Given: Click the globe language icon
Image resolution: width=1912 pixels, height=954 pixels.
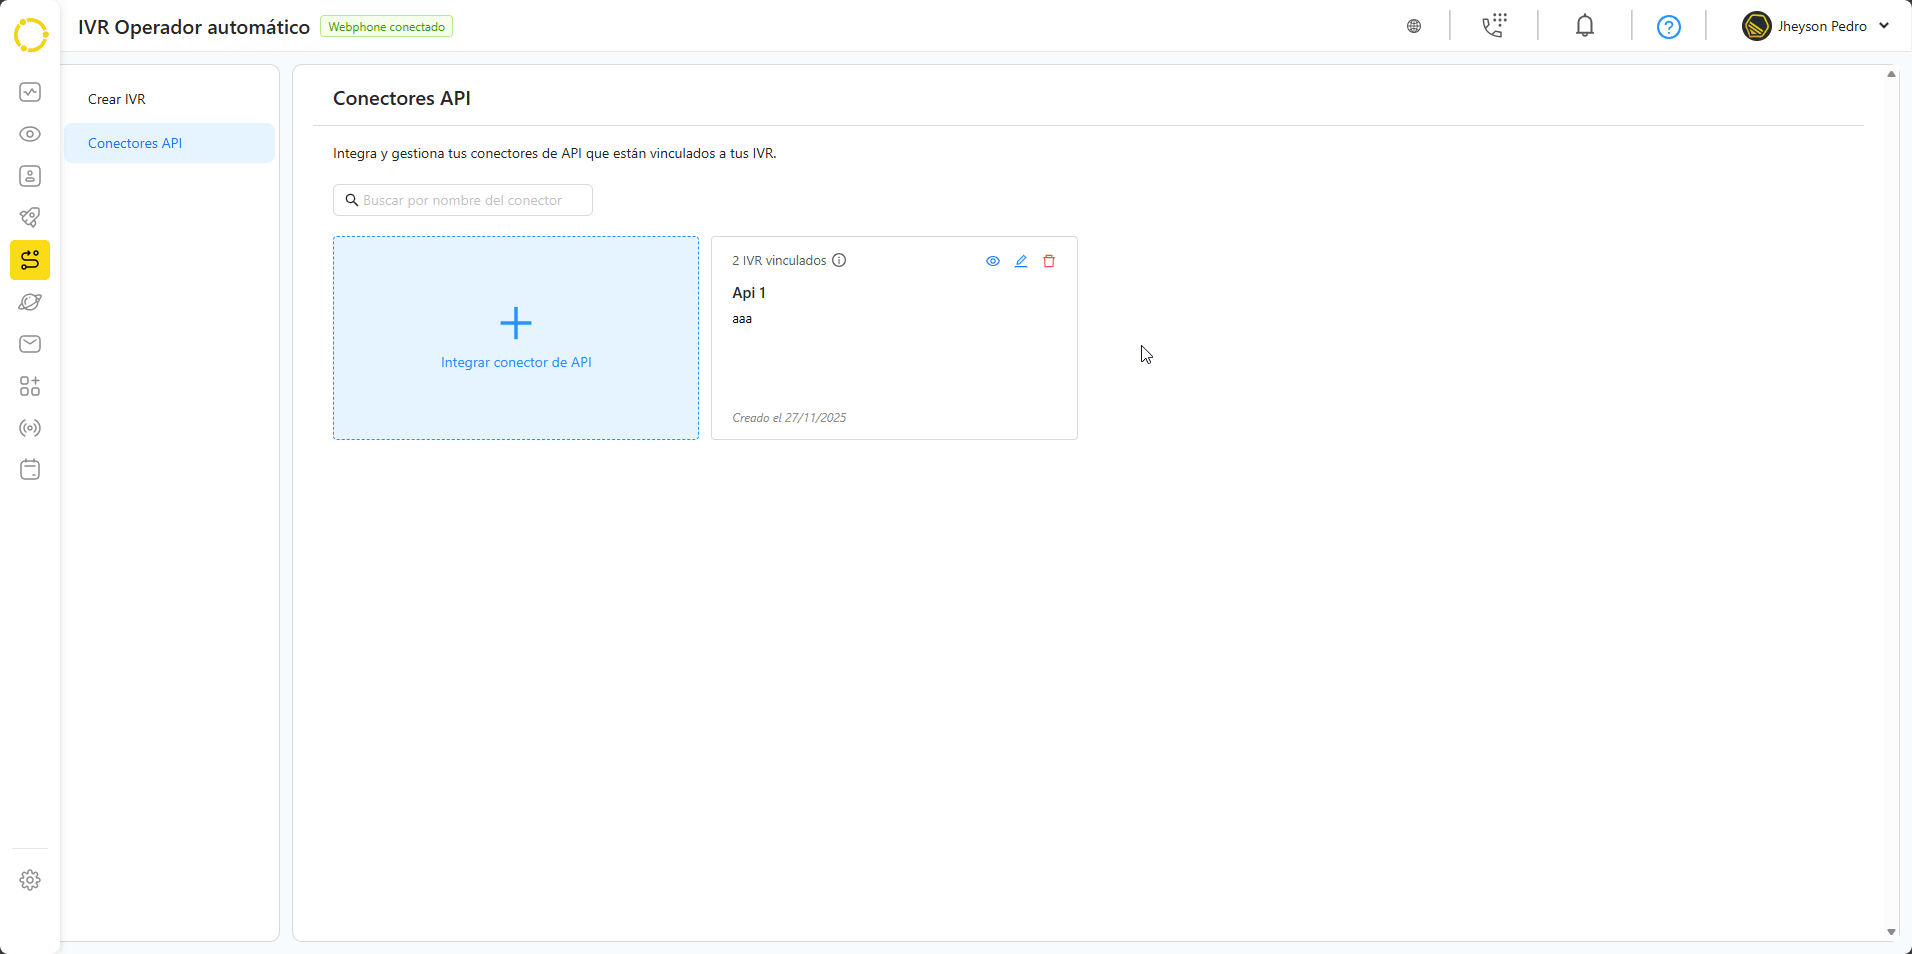Looking at the screenshot, I should point(1414,27).
